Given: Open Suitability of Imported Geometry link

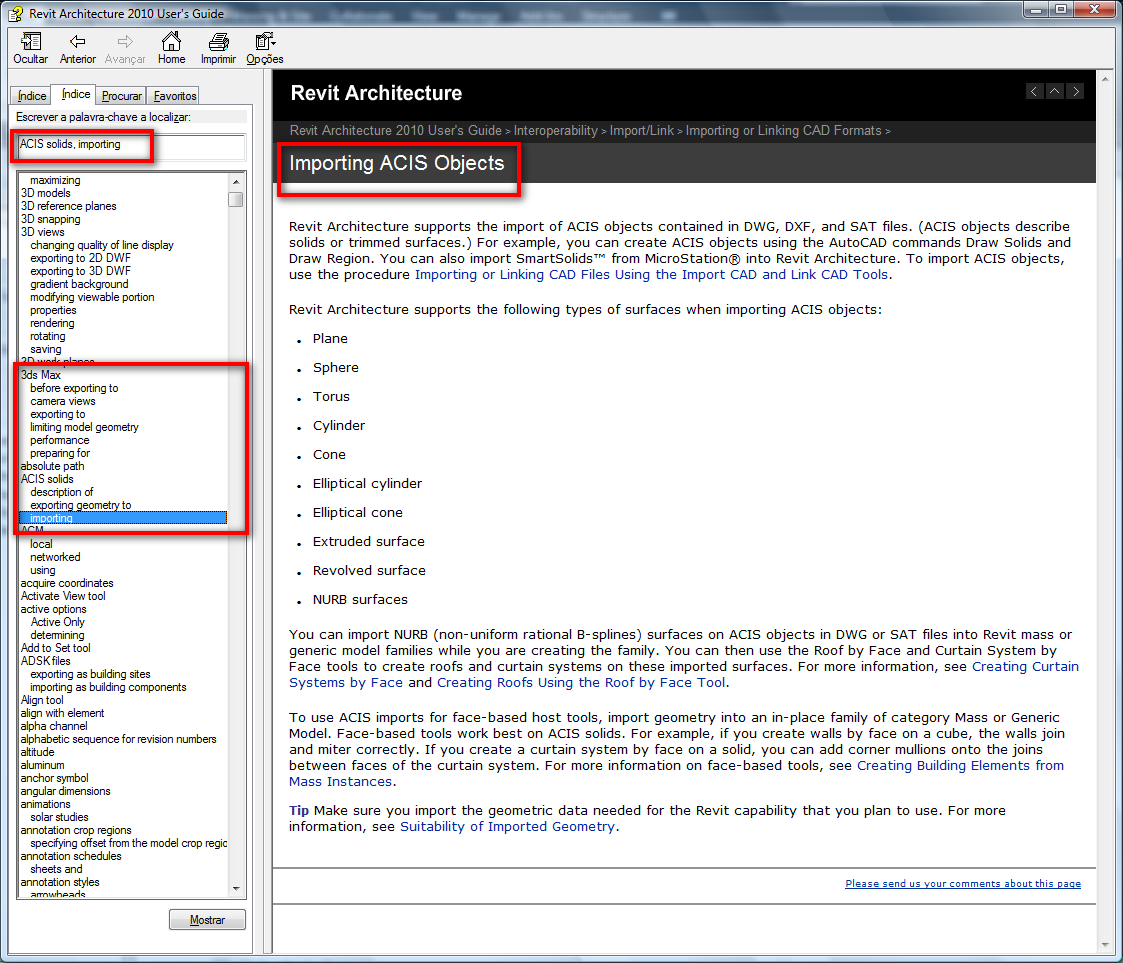Looking at the screenshot, I should (507, 827).
